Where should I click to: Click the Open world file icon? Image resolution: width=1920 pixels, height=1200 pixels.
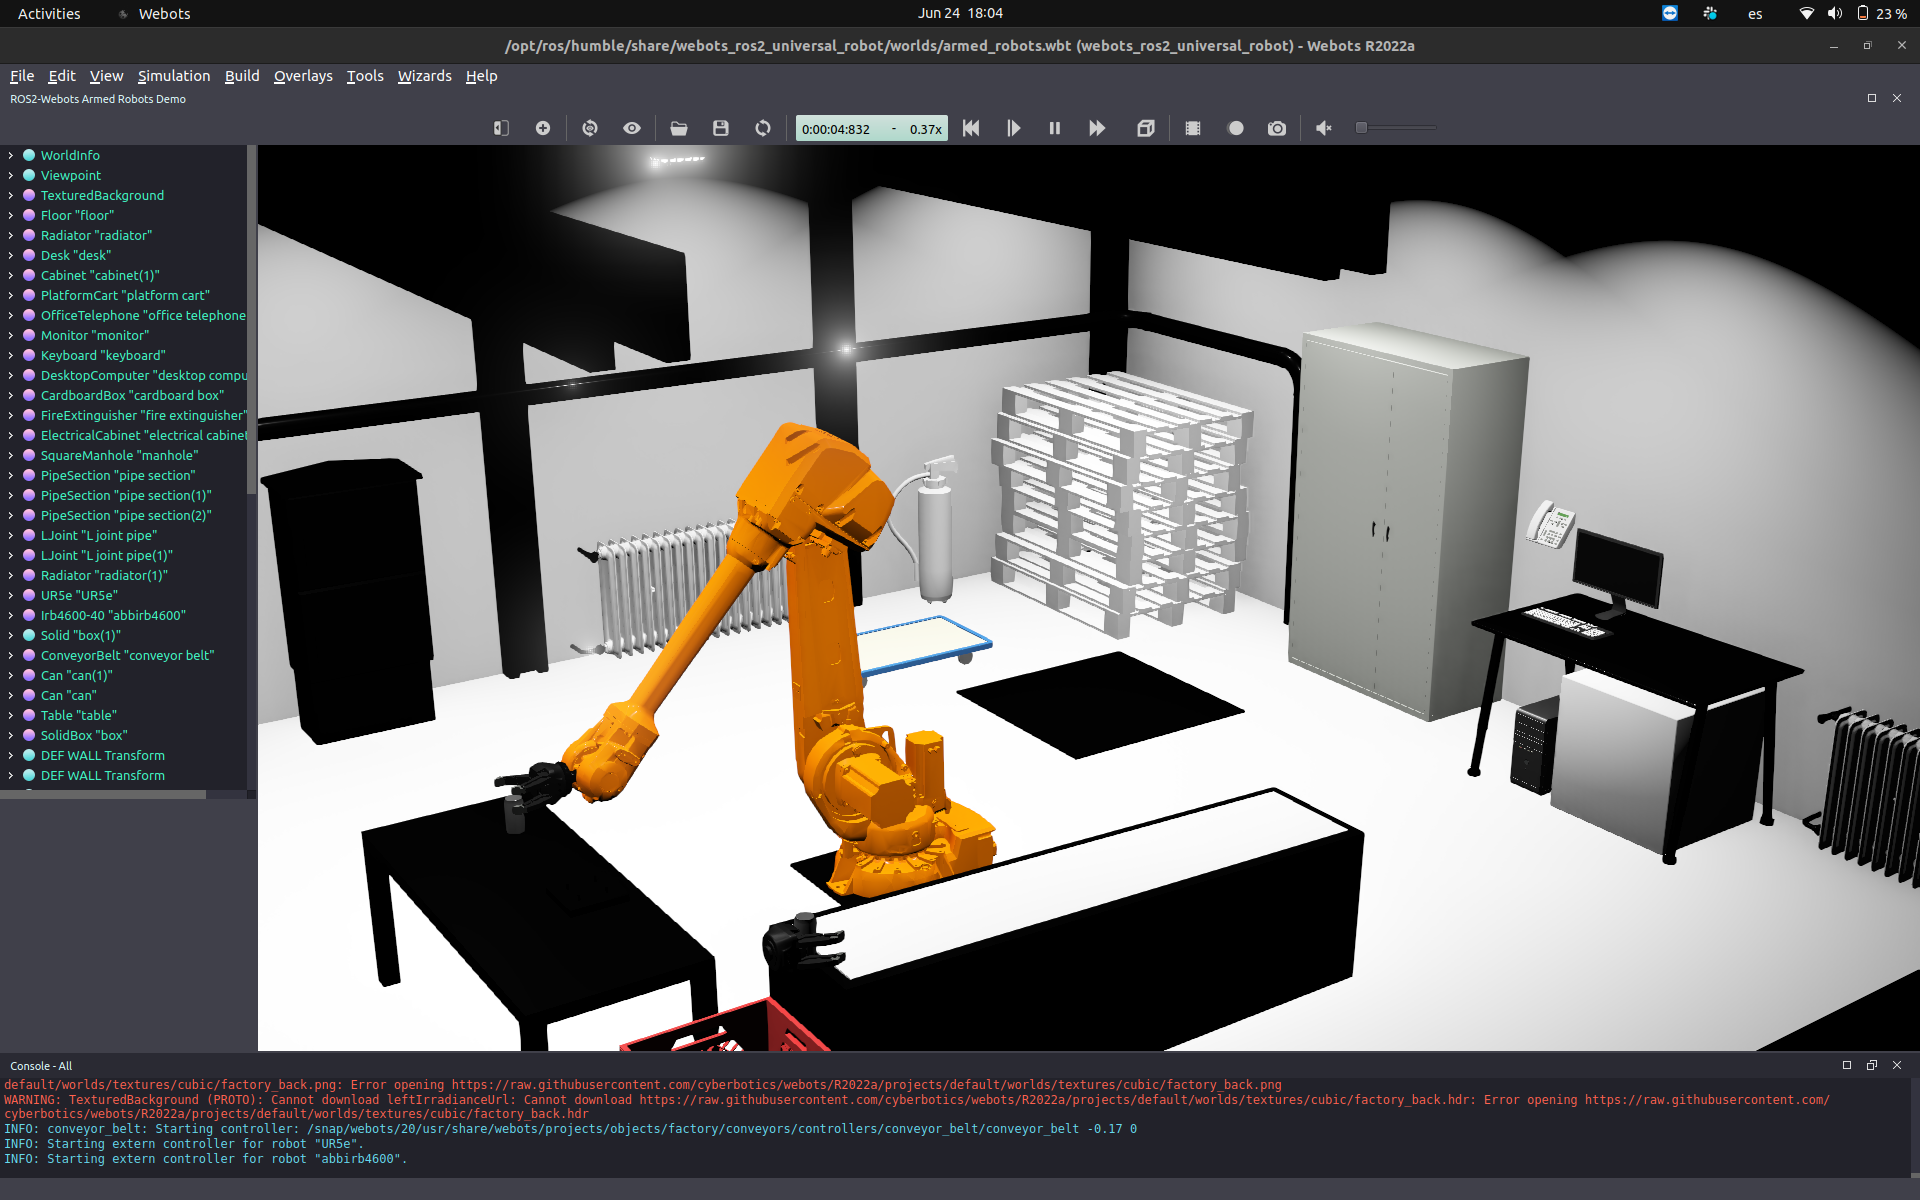click(679, 128)
